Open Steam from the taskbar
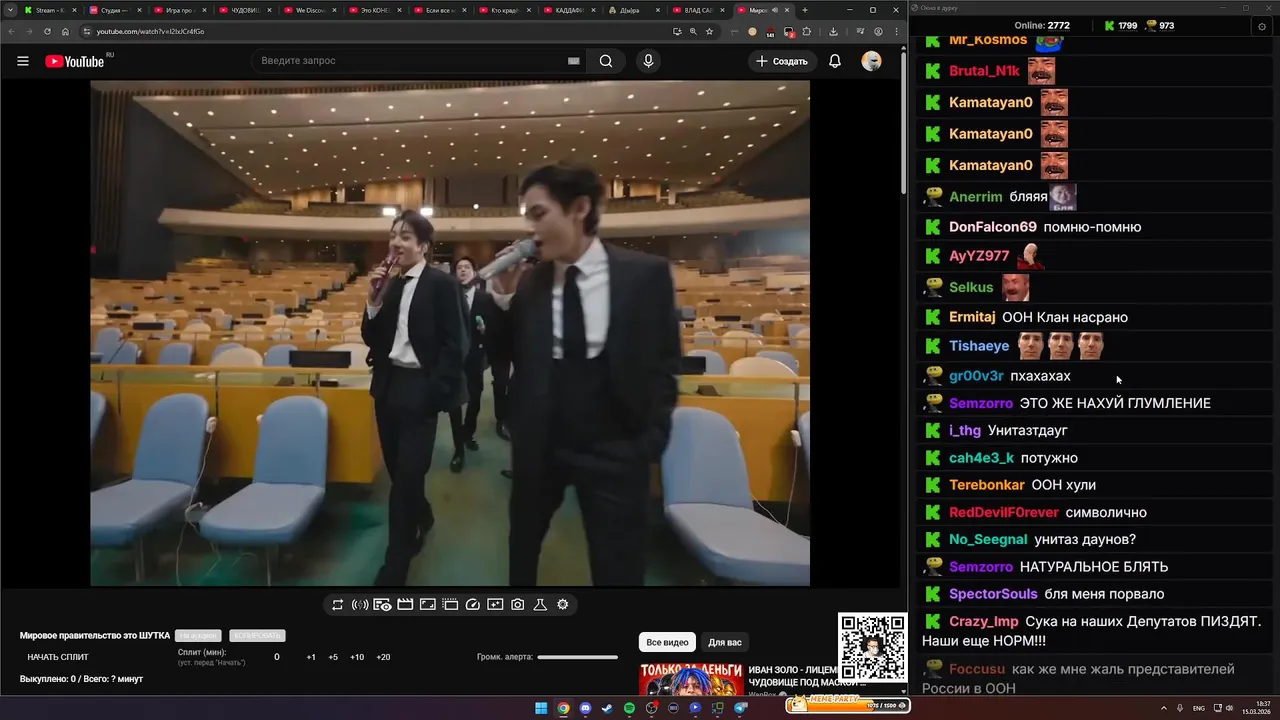Viewport: 1280px width, 720px height. coord(607,708)
